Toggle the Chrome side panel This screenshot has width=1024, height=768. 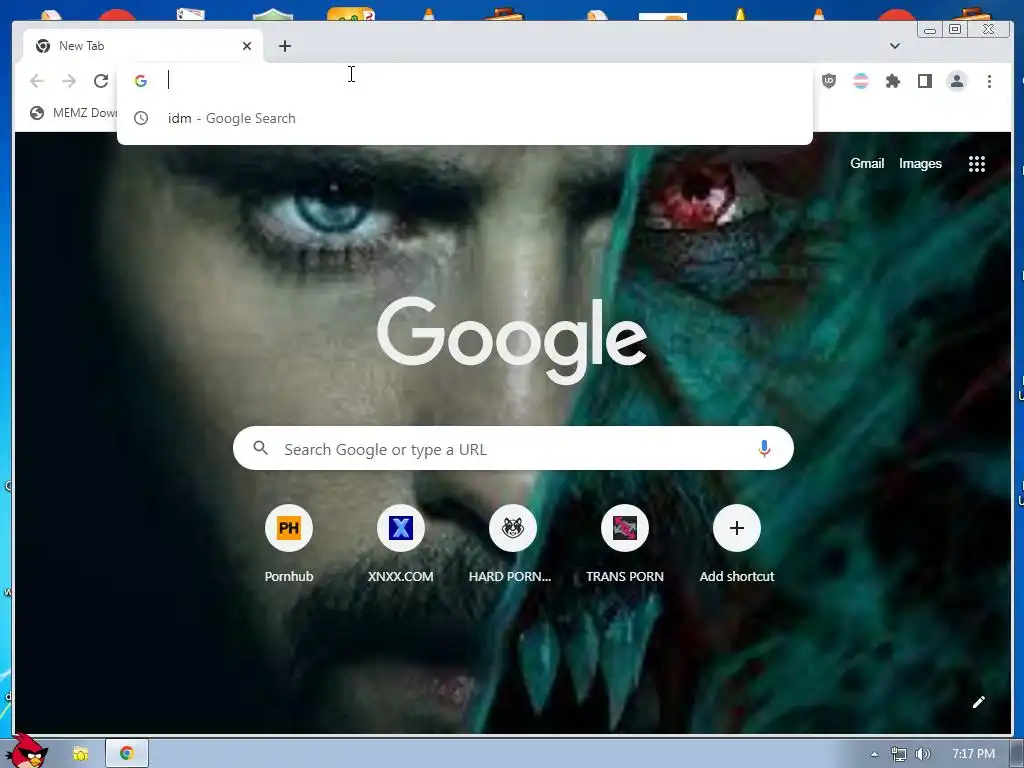tap(925, 81)
